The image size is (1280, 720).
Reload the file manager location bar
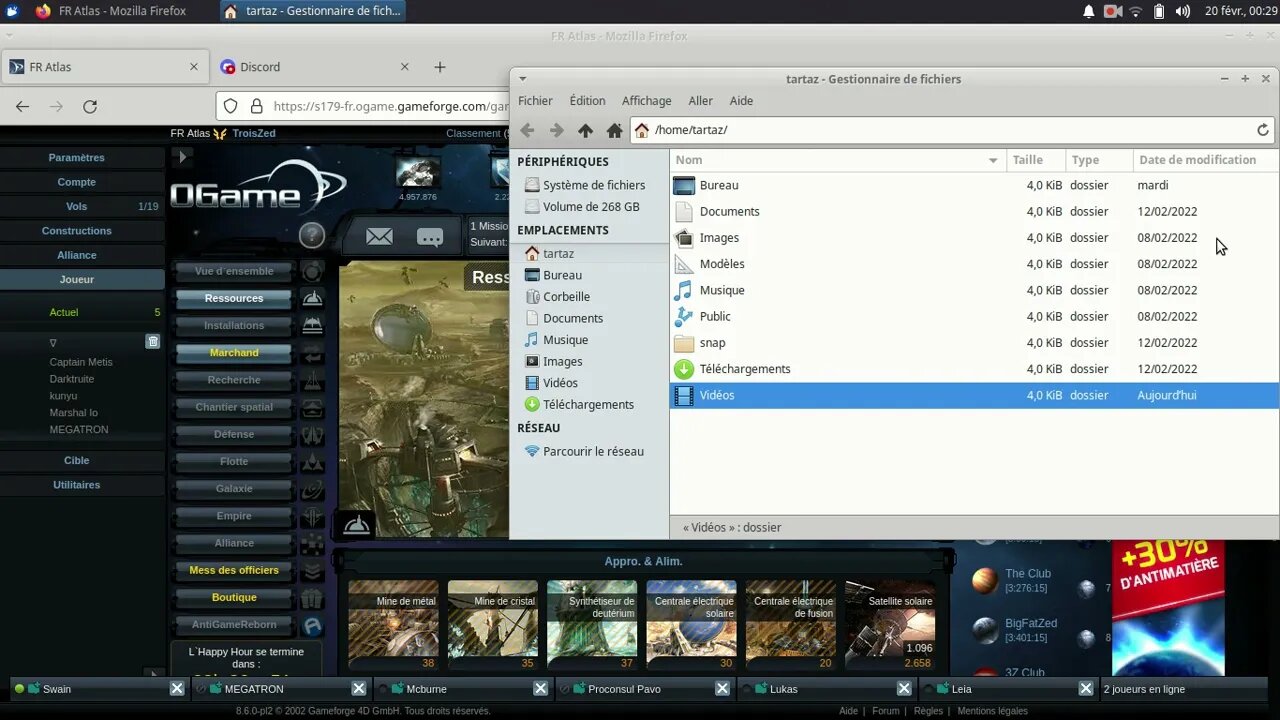1262,130
